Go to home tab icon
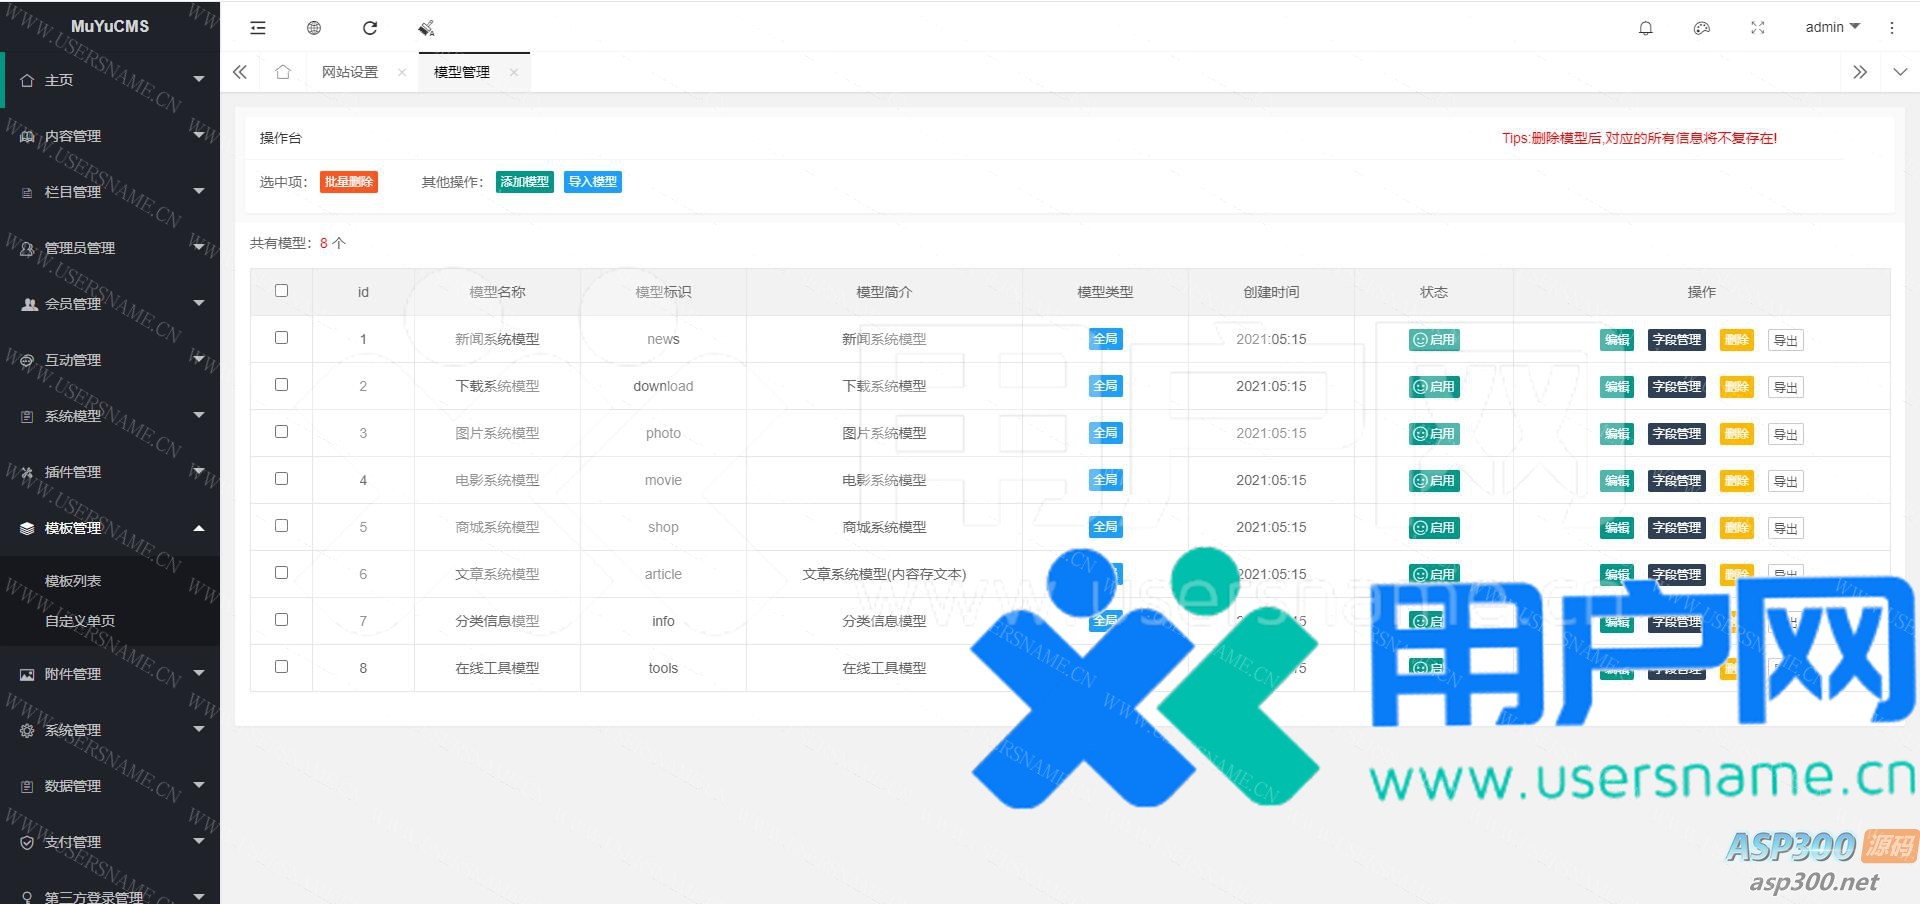Screen dimensions: 1920x904 pos(283,72)
